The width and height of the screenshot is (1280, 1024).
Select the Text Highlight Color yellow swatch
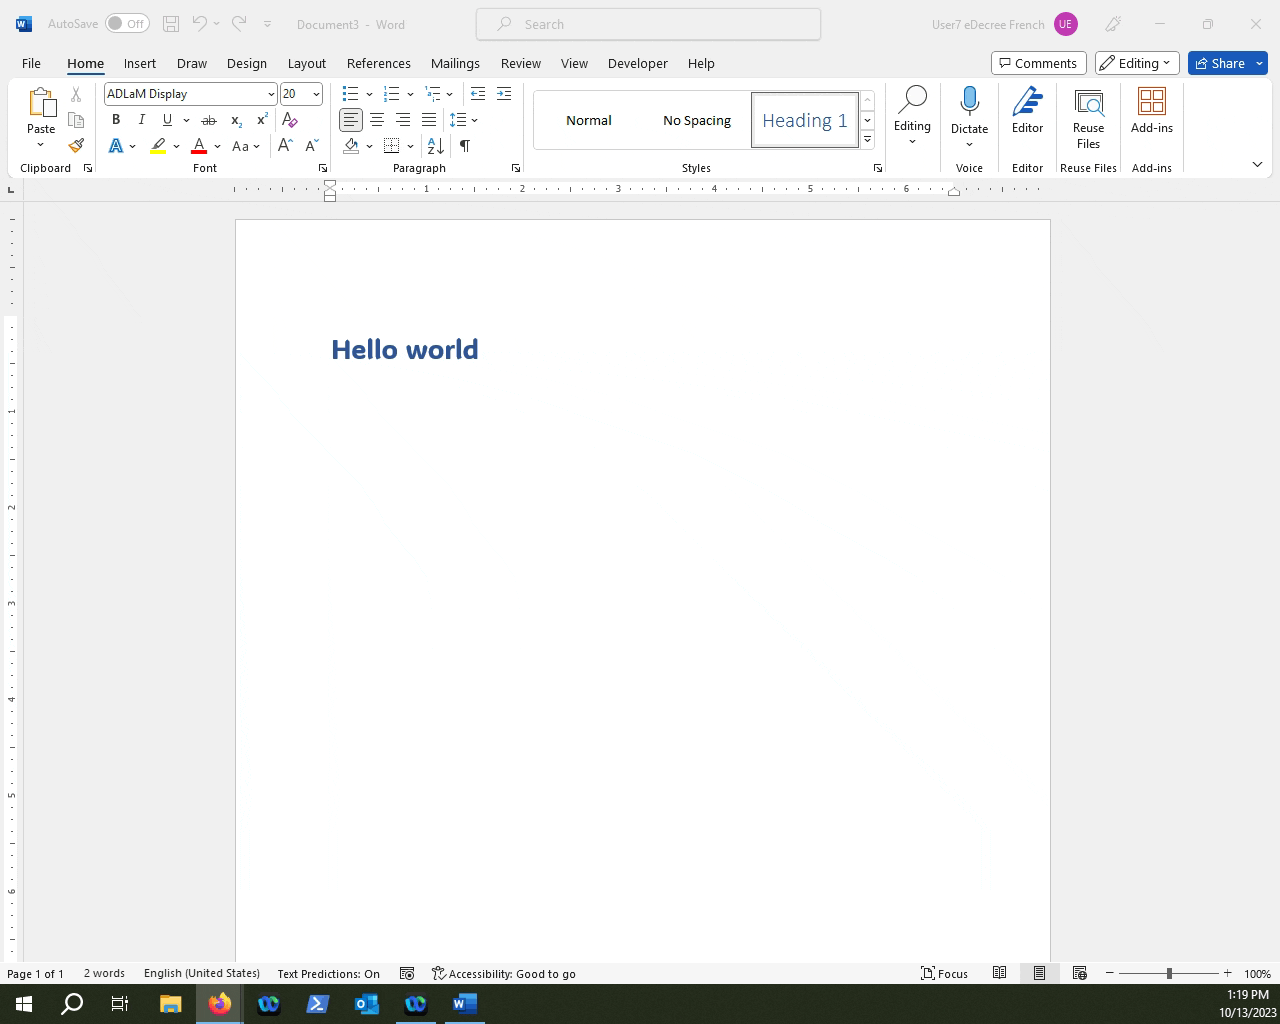pos(158,145)
